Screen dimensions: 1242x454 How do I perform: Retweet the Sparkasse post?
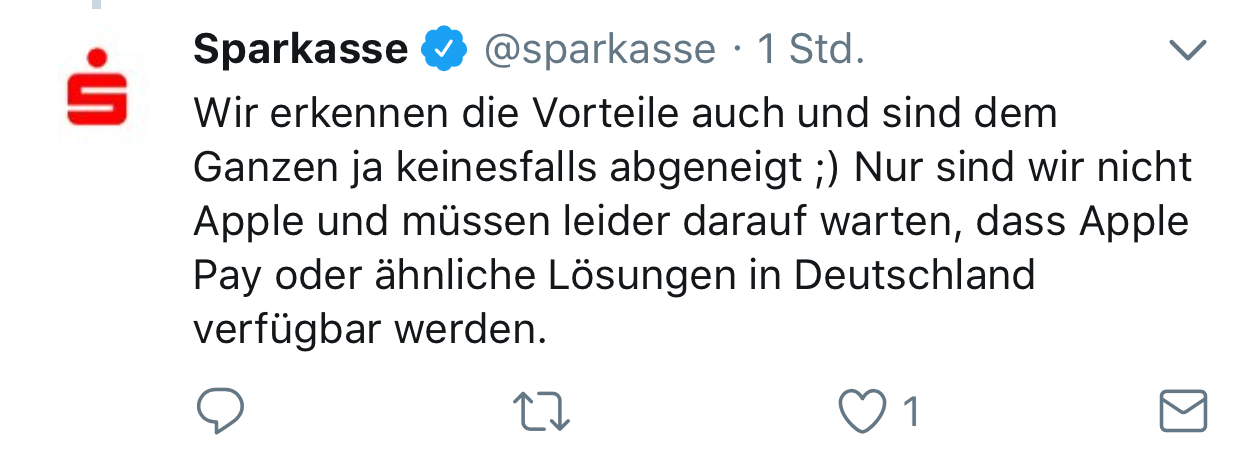click(540, 411)
